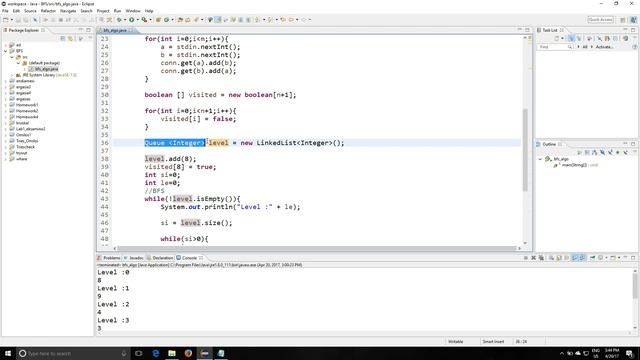Viewport: 640px width, 360px height.
Task: Collapse the bfs_algo class in Outline
Action: click(540, 159)
